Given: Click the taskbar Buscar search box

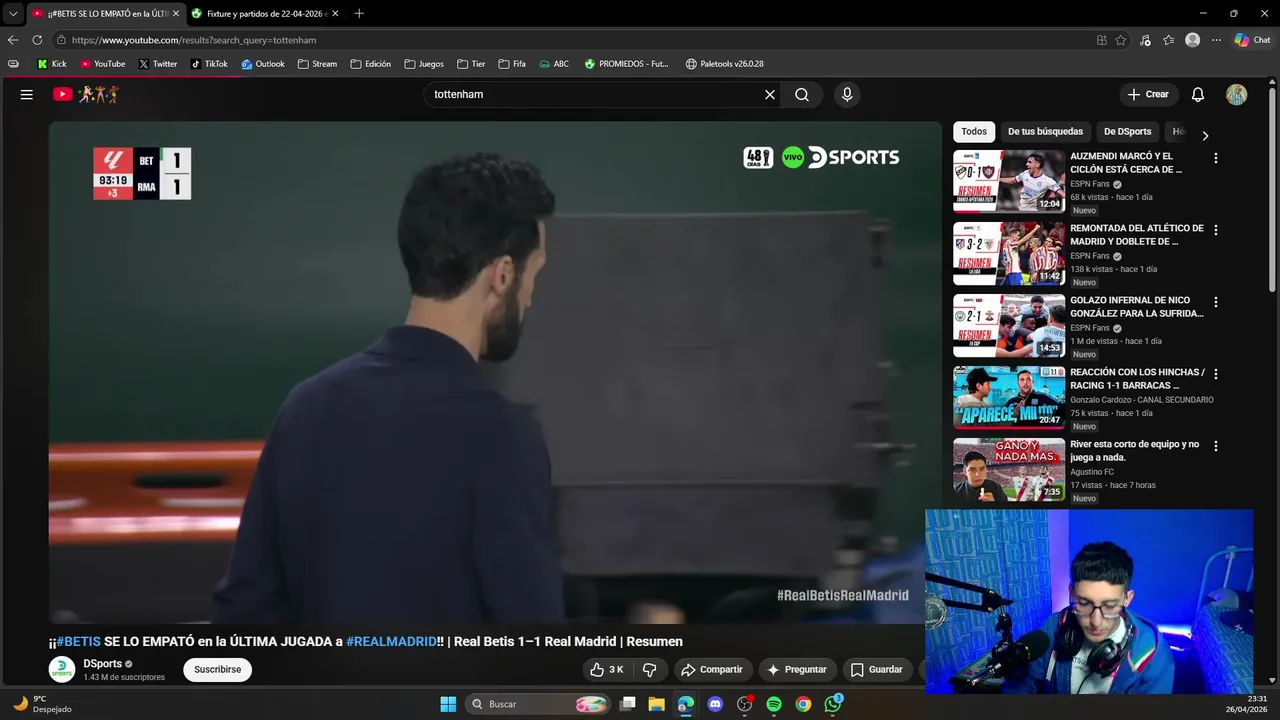Looking at the screenshot, I should pos(538,704).
